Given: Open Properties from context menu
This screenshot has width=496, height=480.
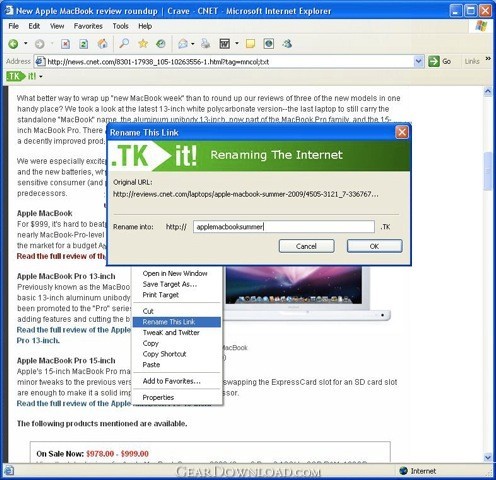Looking at the screenshot, I should [177, 397].
